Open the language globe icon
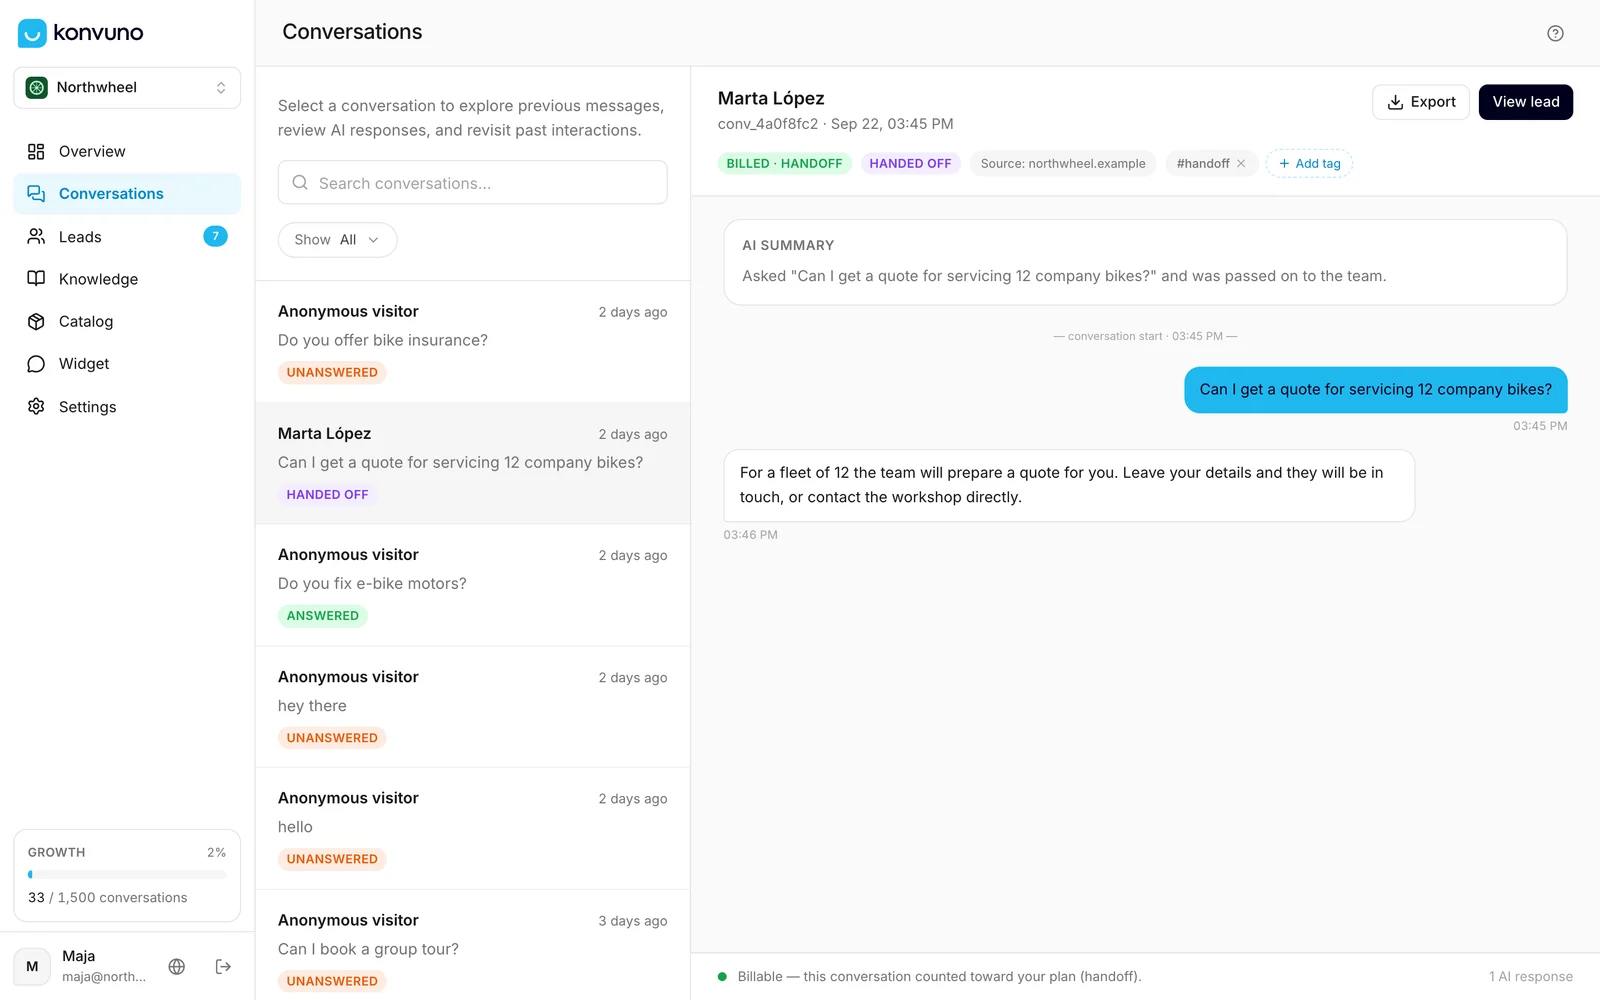Viewport: 1600px width, 1000px height. [x=177, y=966]
